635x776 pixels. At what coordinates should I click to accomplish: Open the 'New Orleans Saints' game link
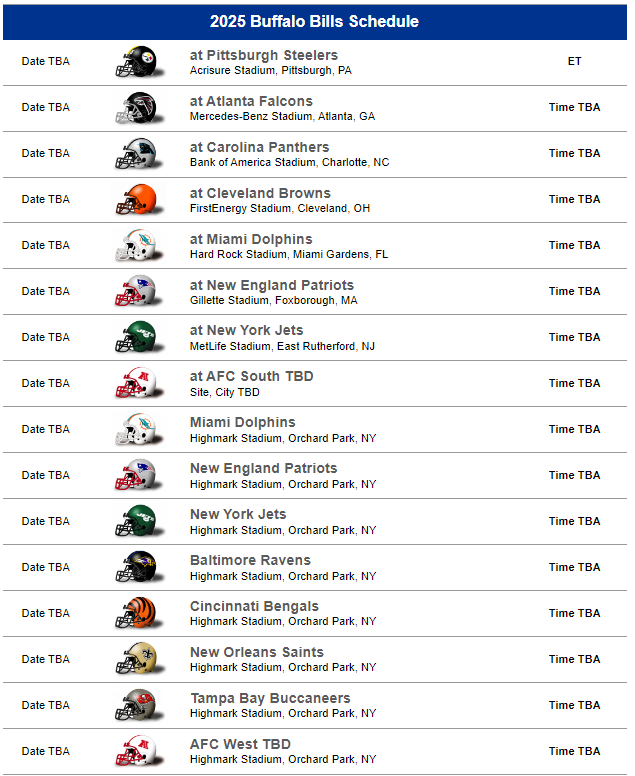coord(257,652)
